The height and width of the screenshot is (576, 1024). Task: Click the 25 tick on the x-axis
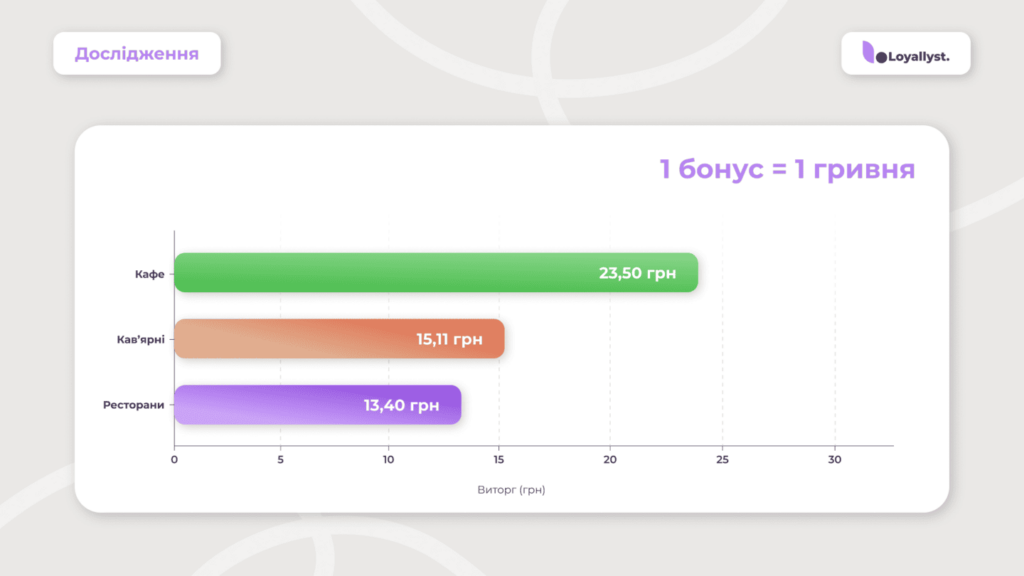722,460
